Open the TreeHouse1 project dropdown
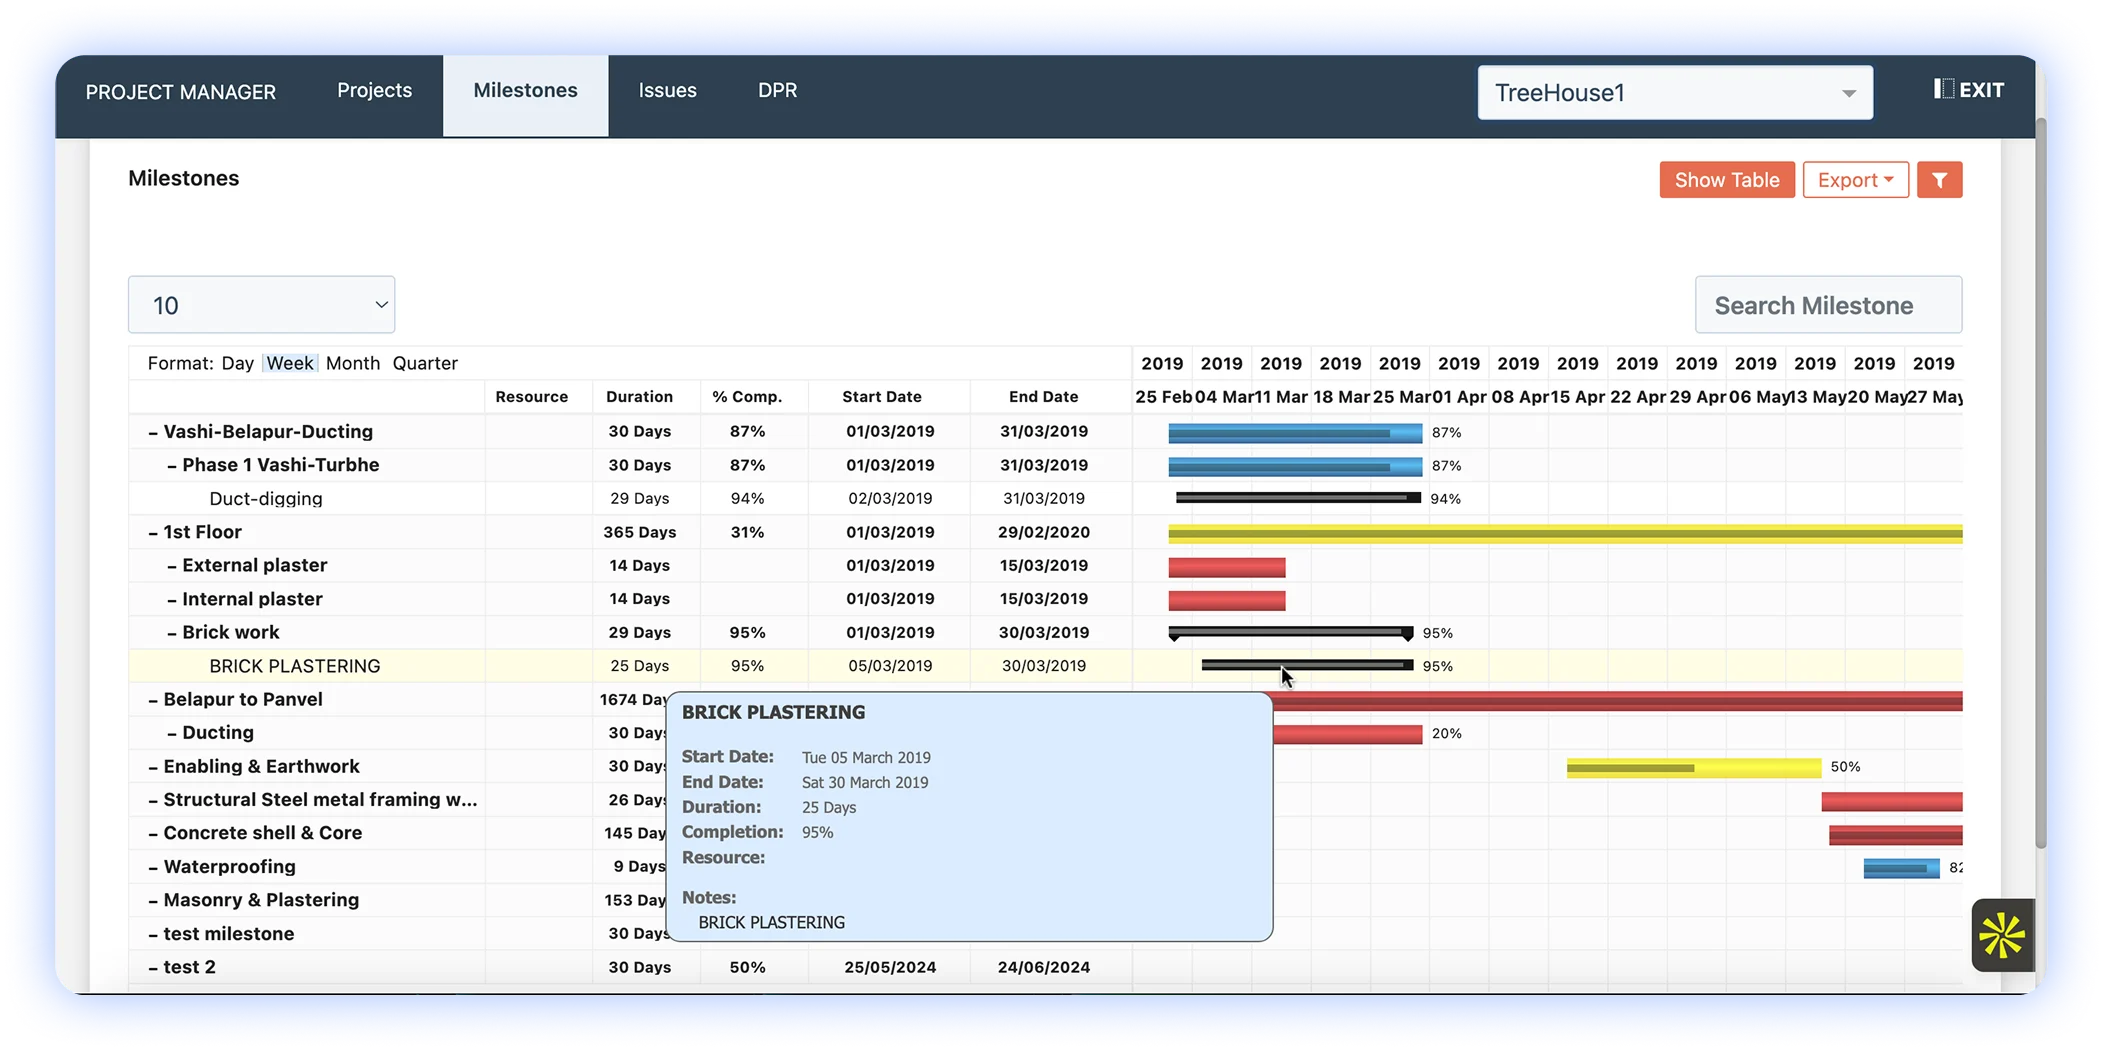This screenshot has width=2103, height=1051. tap(1675, 93)
